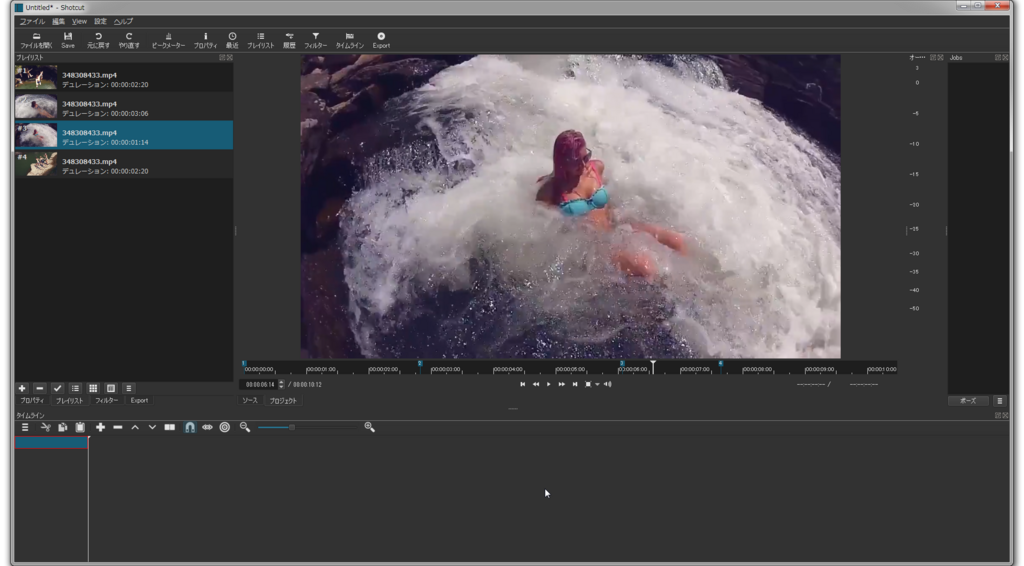Click the timeline zoom out magnifier
1024x566 pixels.
tap(245, 427)
